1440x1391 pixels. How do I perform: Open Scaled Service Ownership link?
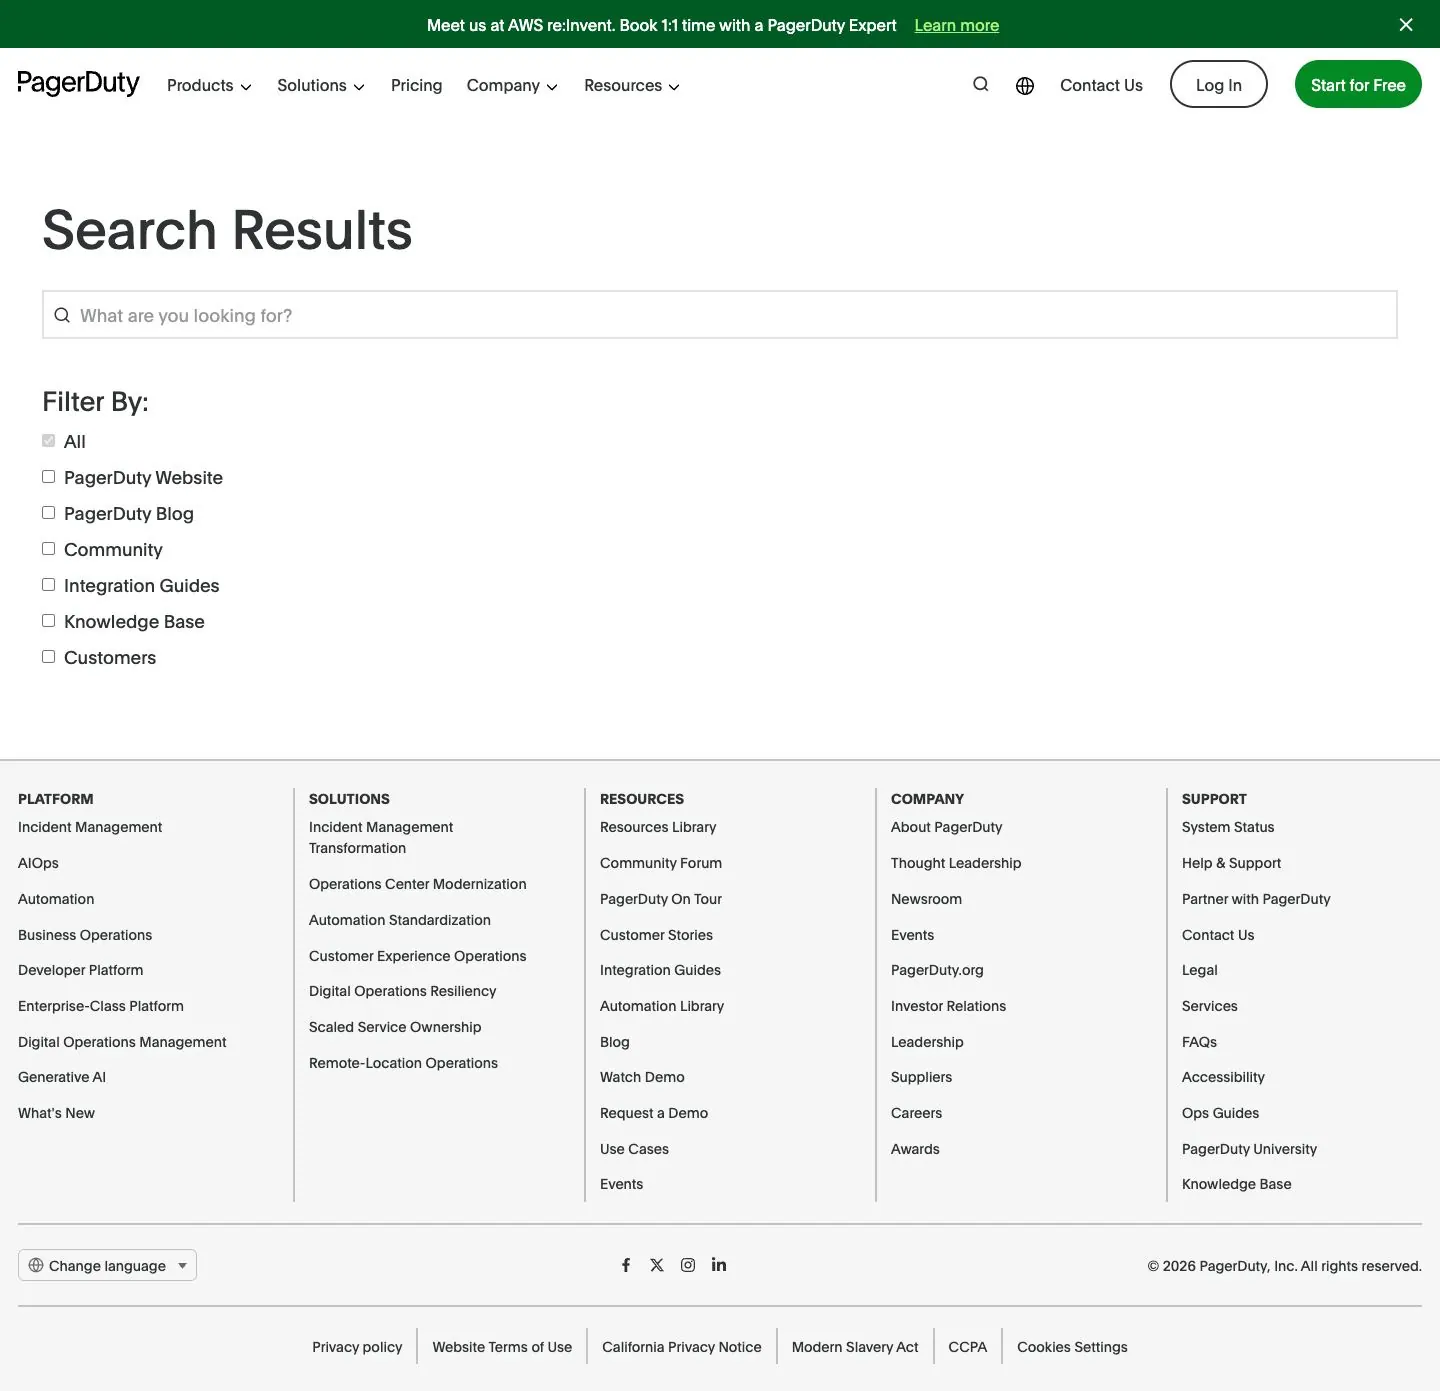[x=395, y=1027]
